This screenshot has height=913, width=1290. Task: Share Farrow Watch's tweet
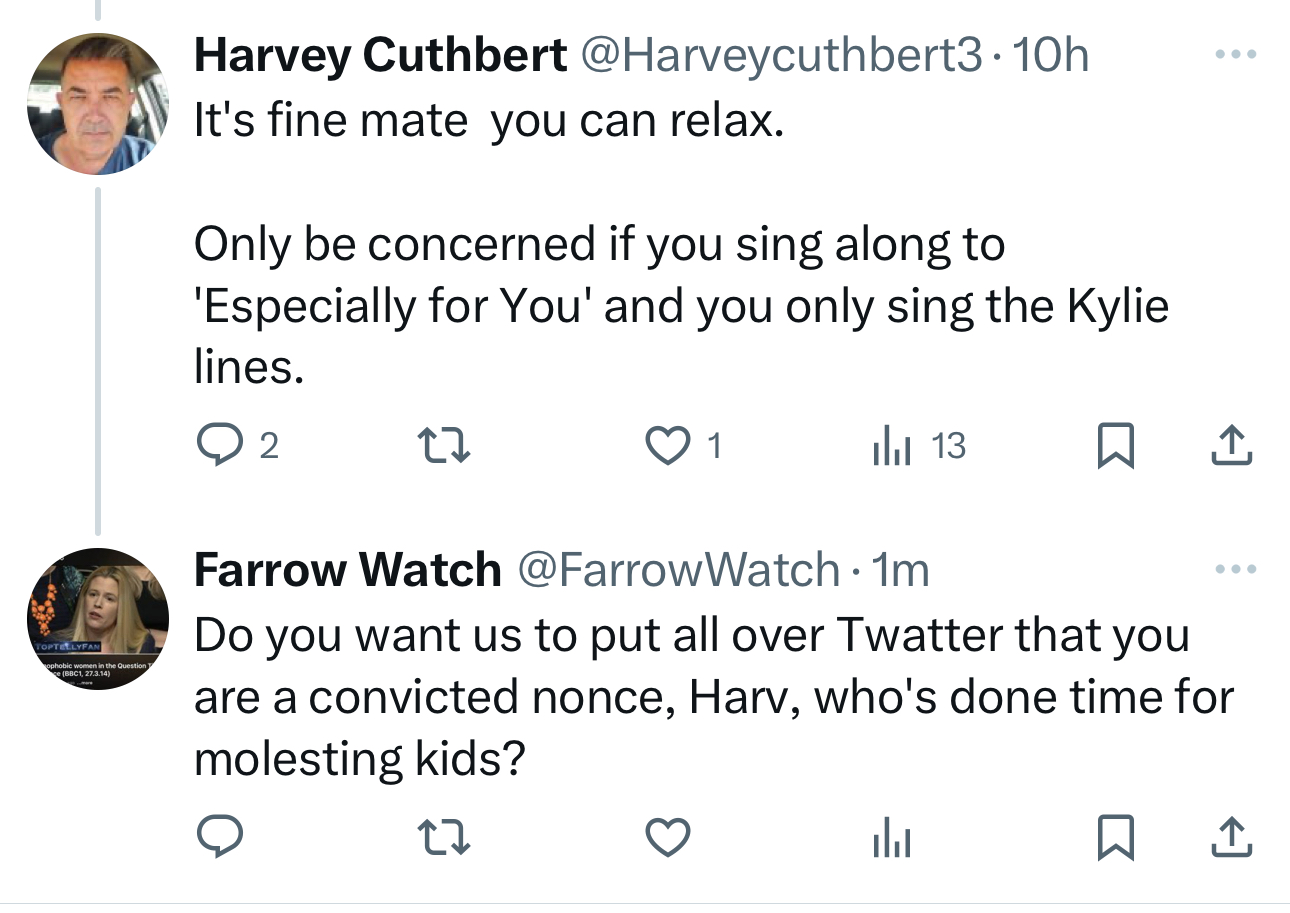[x=1232, y=838]
